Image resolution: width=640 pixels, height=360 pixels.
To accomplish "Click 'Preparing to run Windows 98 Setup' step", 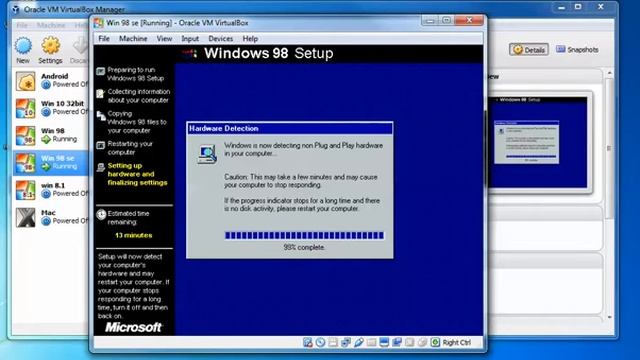I will pos(136,74).
